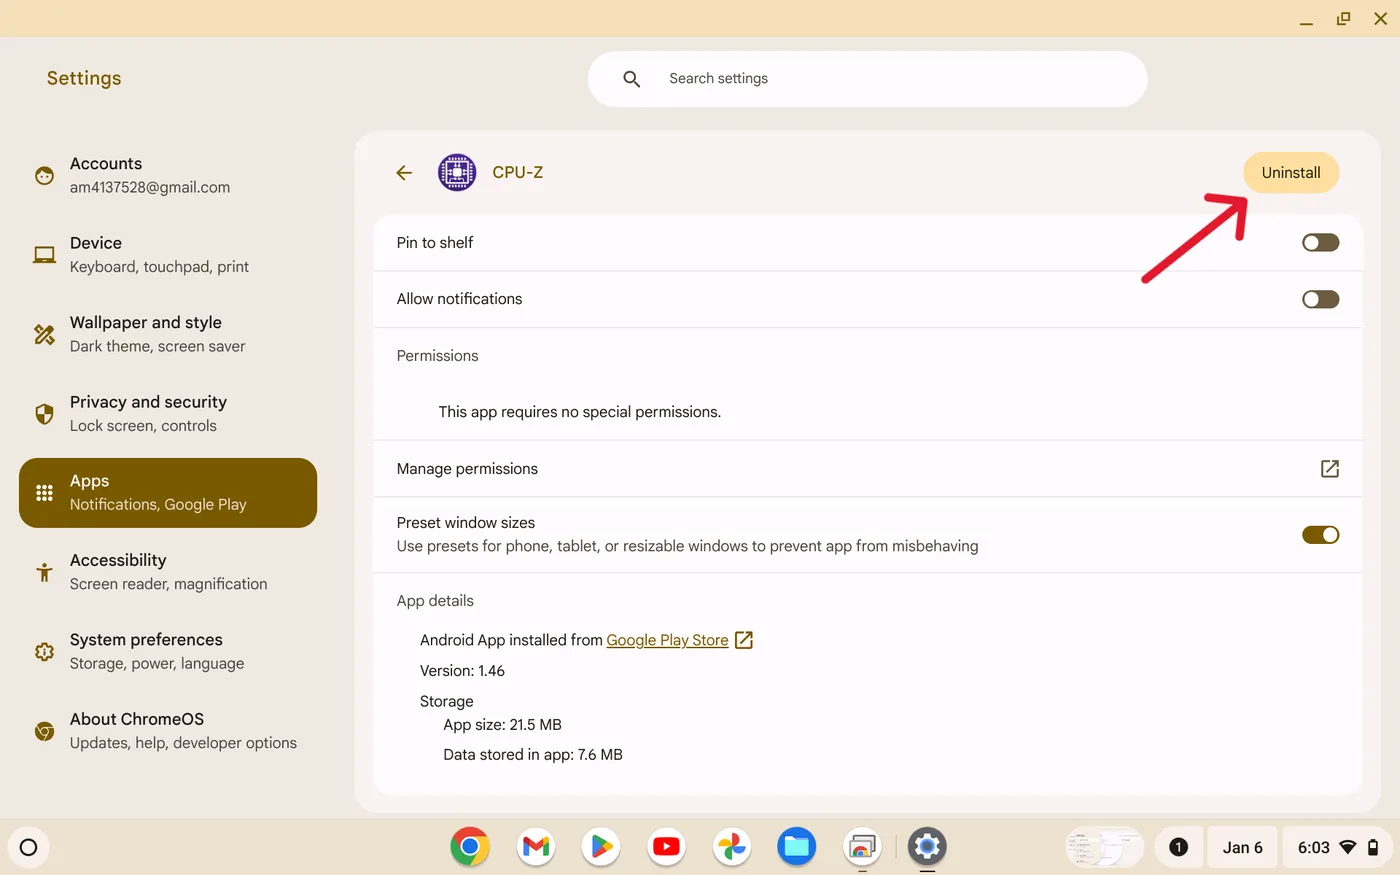1400x875 pixels.
Task: Click the Settings gear on the shelf
Action: pos(927,847)
